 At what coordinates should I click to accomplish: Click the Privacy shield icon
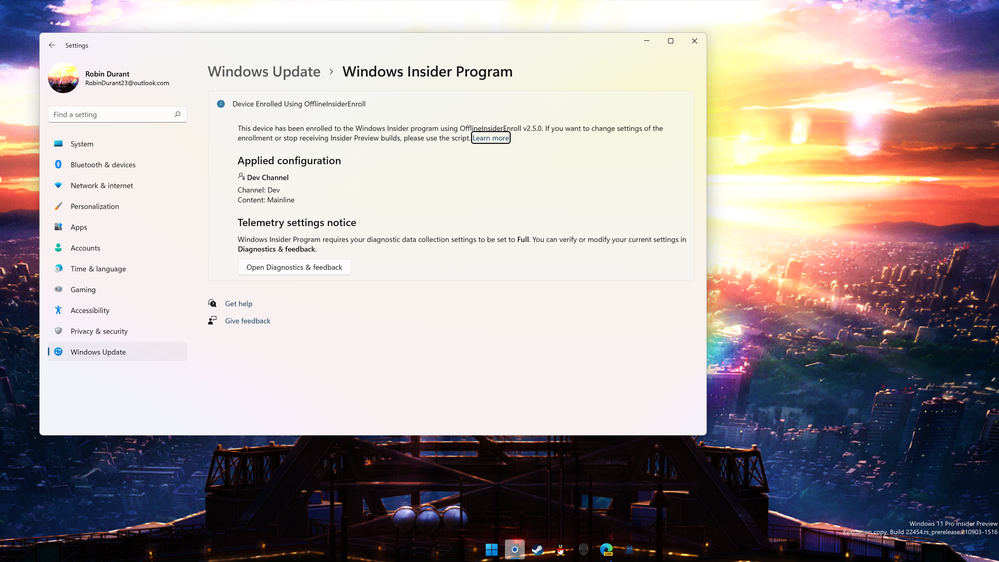click(x=58, y=331)
